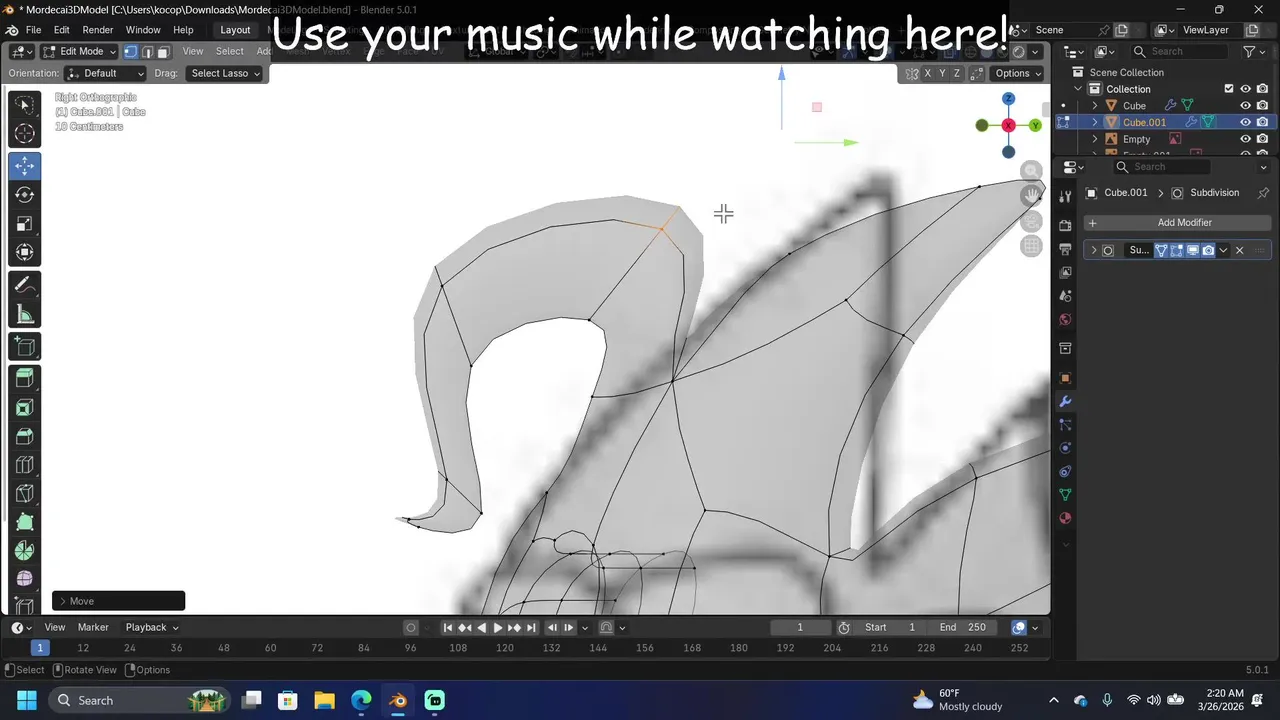Open the timeline Playback dropdown

[x=152, y=627]
